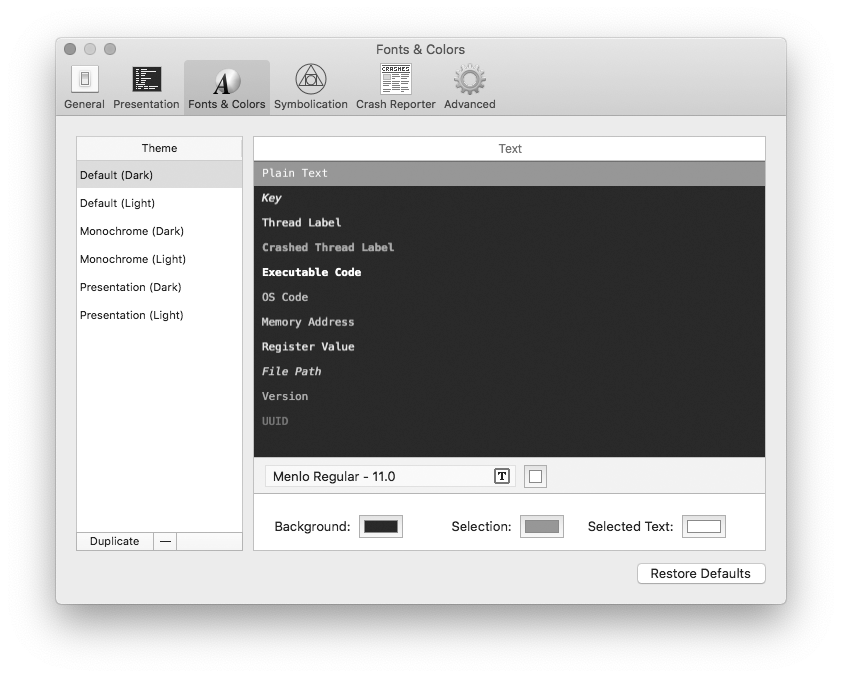Select the Executable Code style row
Image resolution: width=842 pixels, height=678 pixels.
tap(509, 272)
